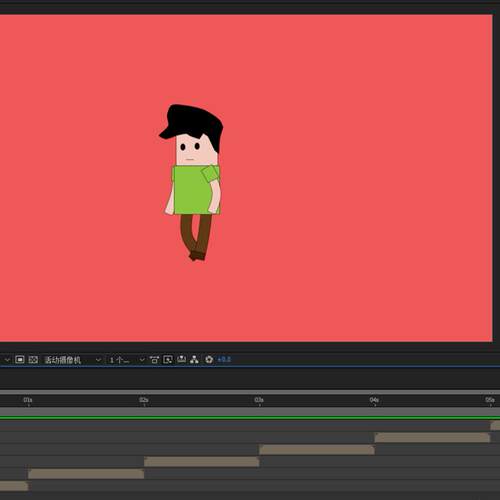Click the fast previews icon
The height and width of the screenshot is (500, 500).
pyautogui.click(x=168, y=360)
